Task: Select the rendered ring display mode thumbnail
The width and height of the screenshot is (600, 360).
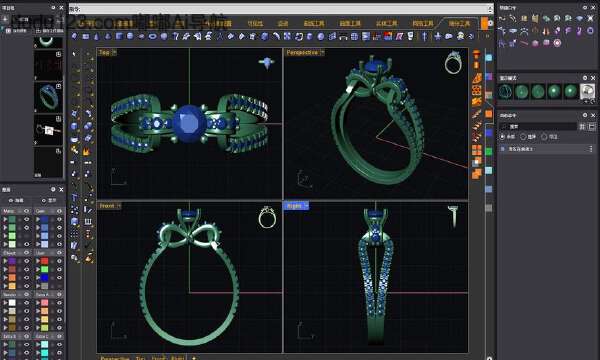Action: tap(587, 91)
